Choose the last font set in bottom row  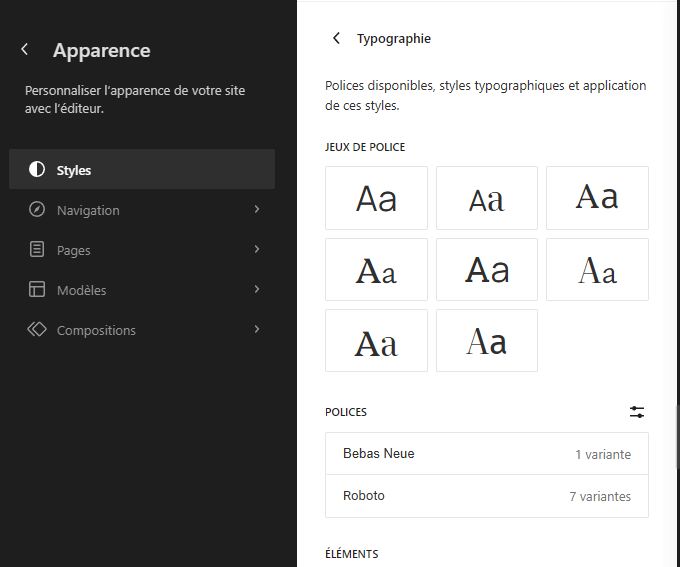tap(487, 341)
